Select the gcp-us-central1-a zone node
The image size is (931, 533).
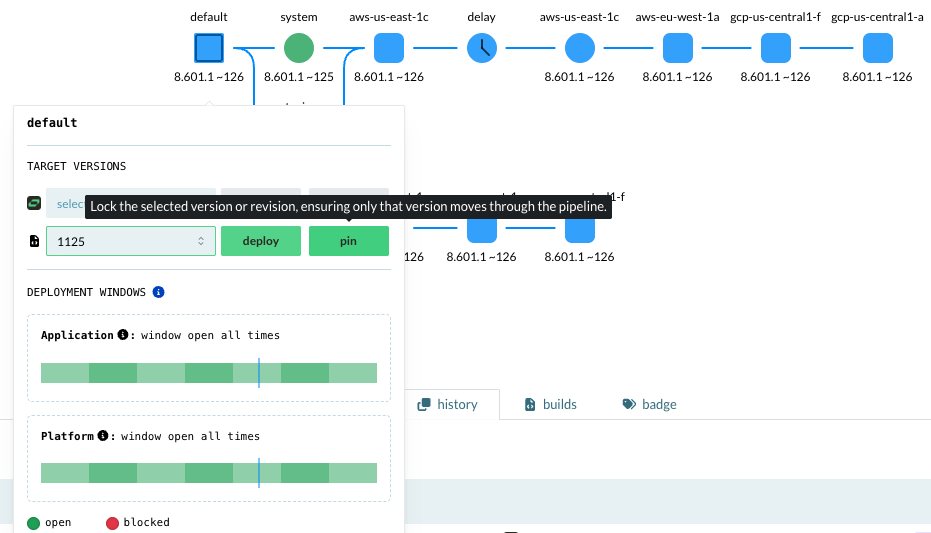click(878, 48)
